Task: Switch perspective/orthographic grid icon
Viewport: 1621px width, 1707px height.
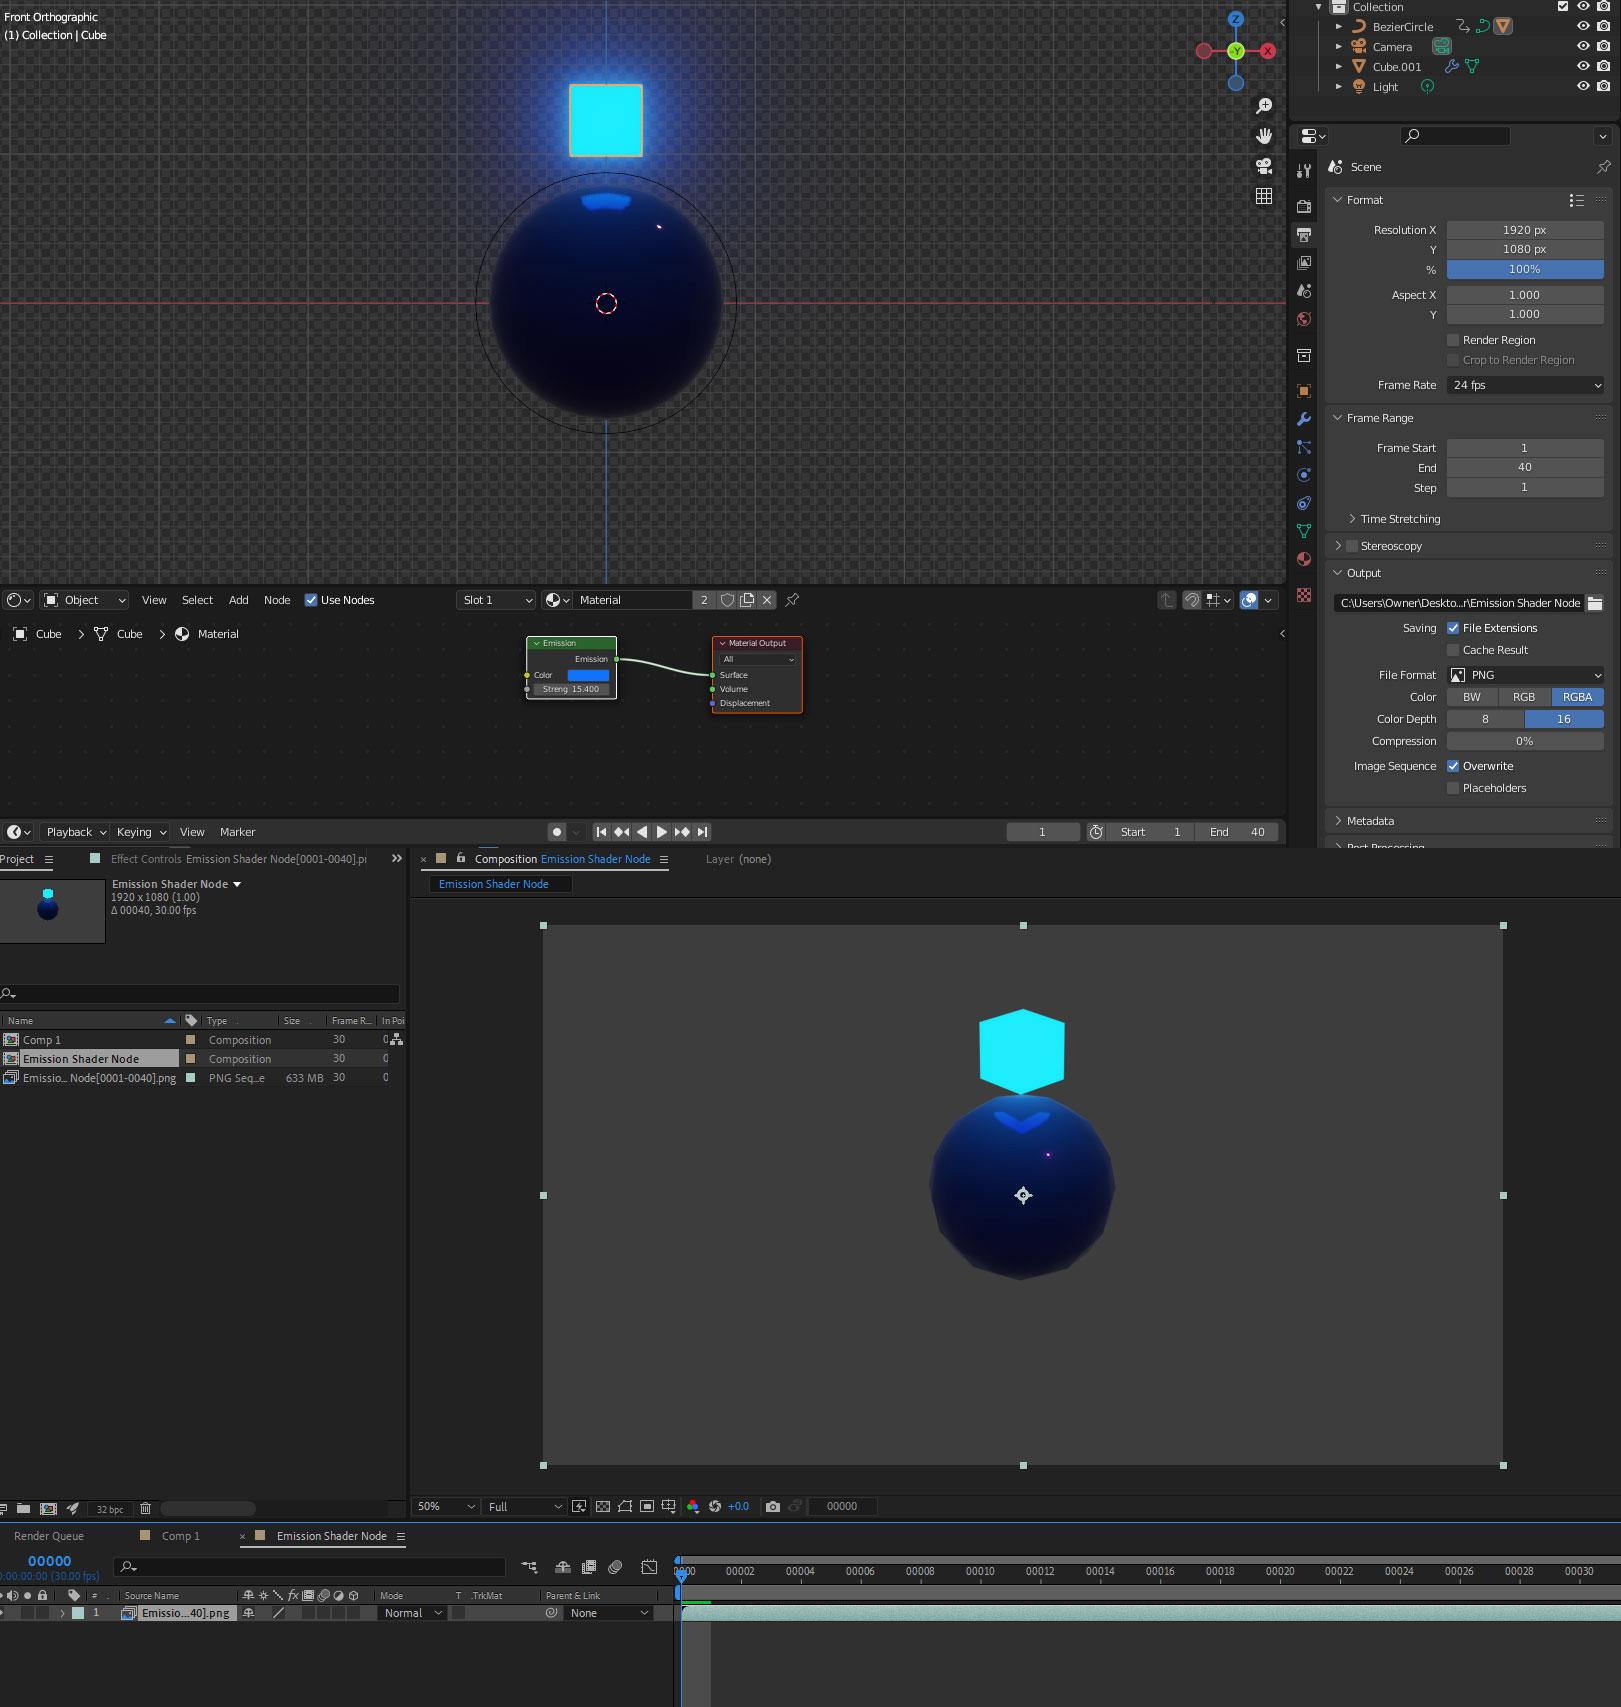Action: pos(1264,196)
